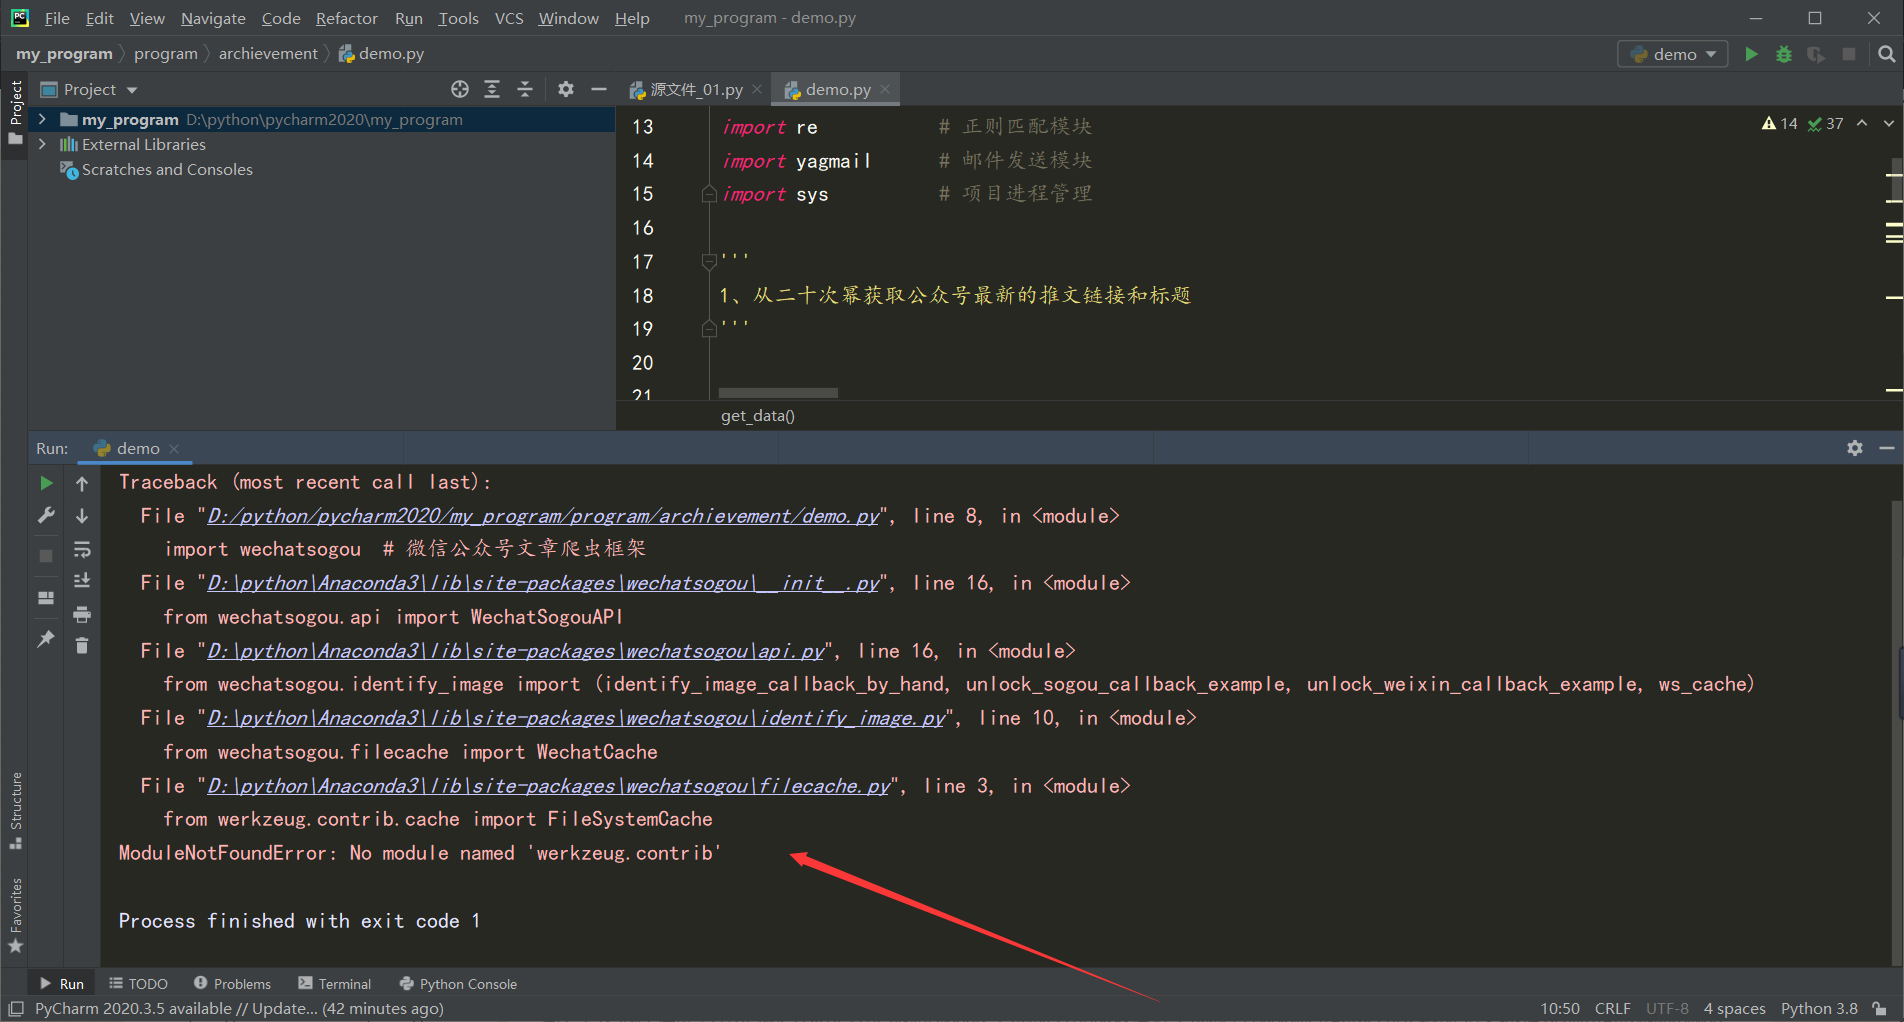Image resolution: width=1904 pixels, height=1022 pixels.
Task: Expand the External Libraries node
Action: tap(42, 144)
